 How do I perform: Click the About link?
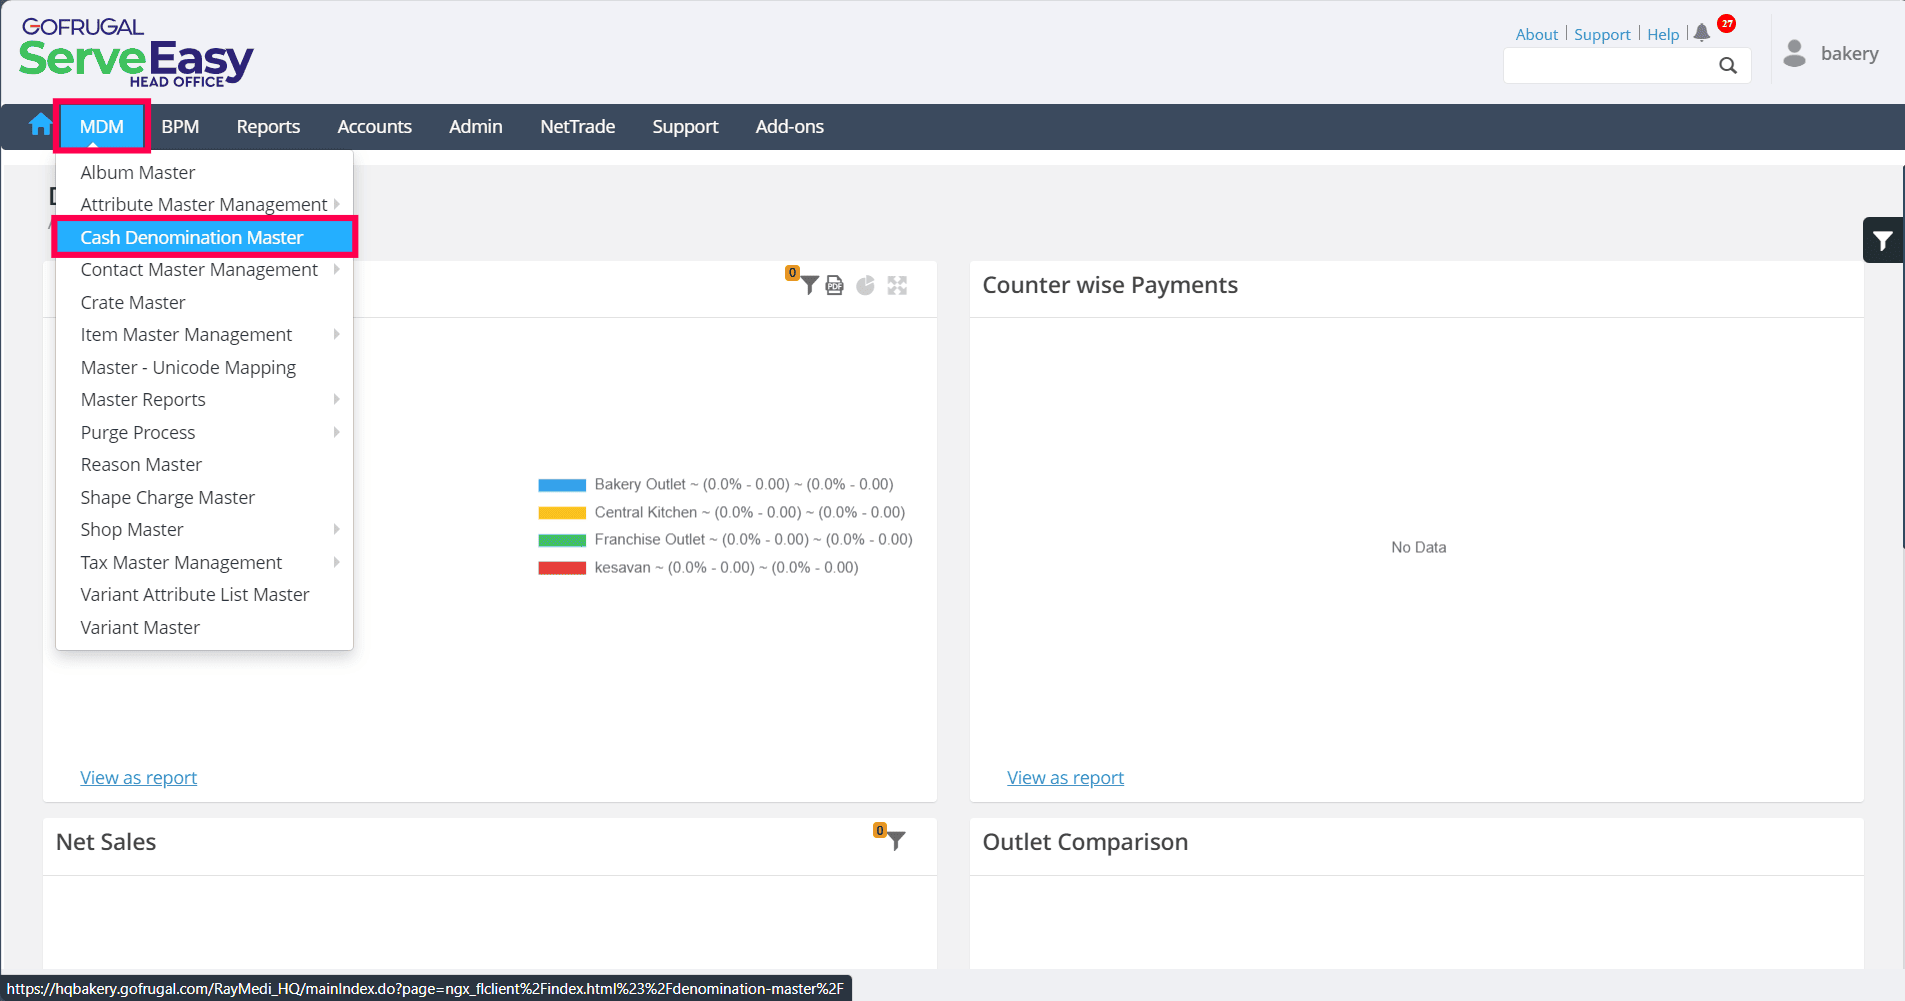(x=1537, y=34)
